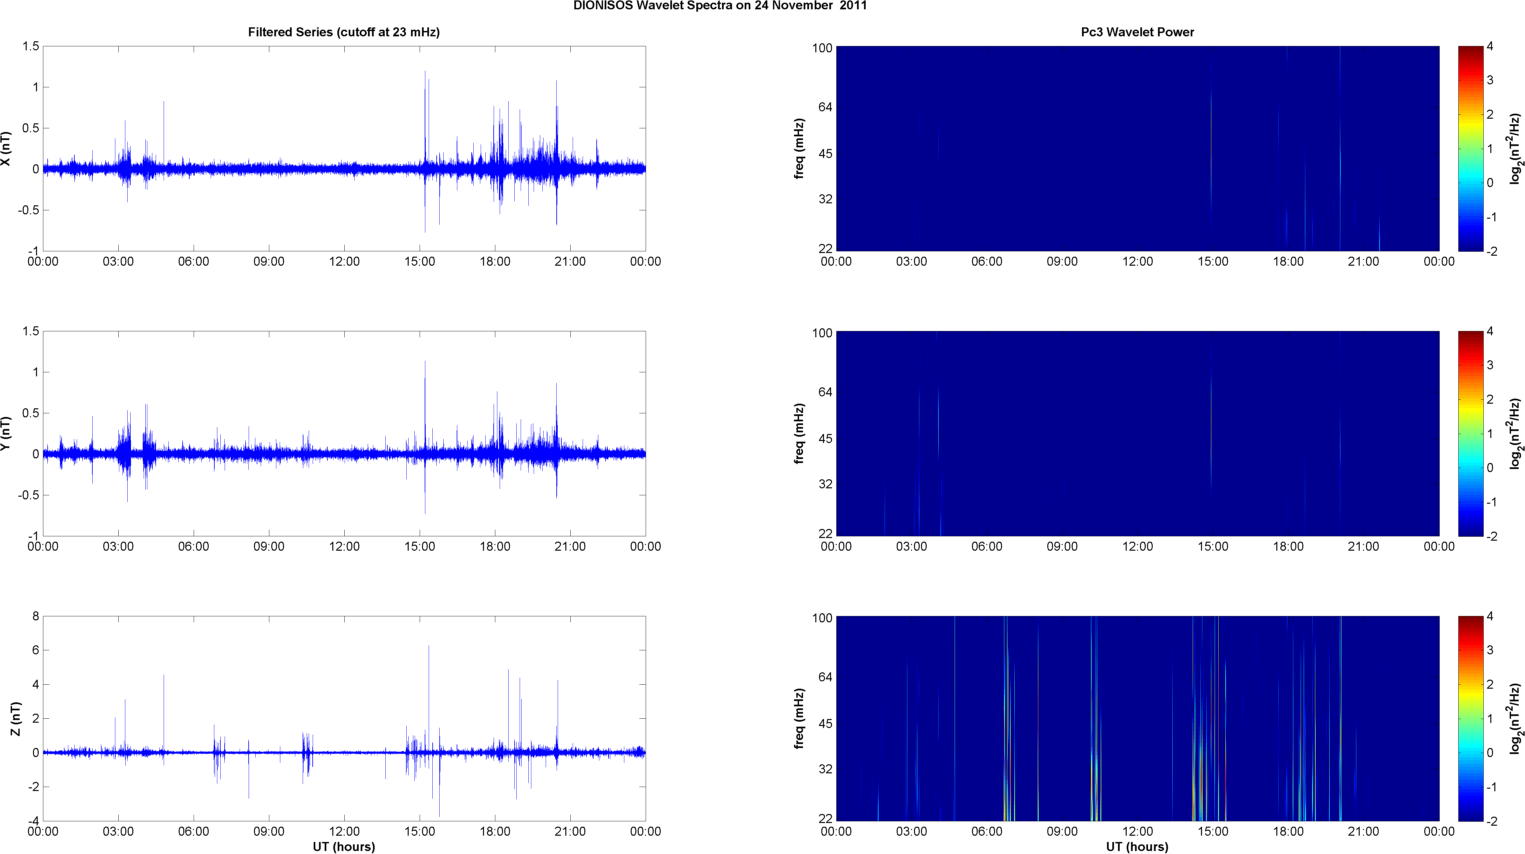
Task: Click the colorbar beside the bottom wavelet panel
Action: click(x=1470, y=719)
